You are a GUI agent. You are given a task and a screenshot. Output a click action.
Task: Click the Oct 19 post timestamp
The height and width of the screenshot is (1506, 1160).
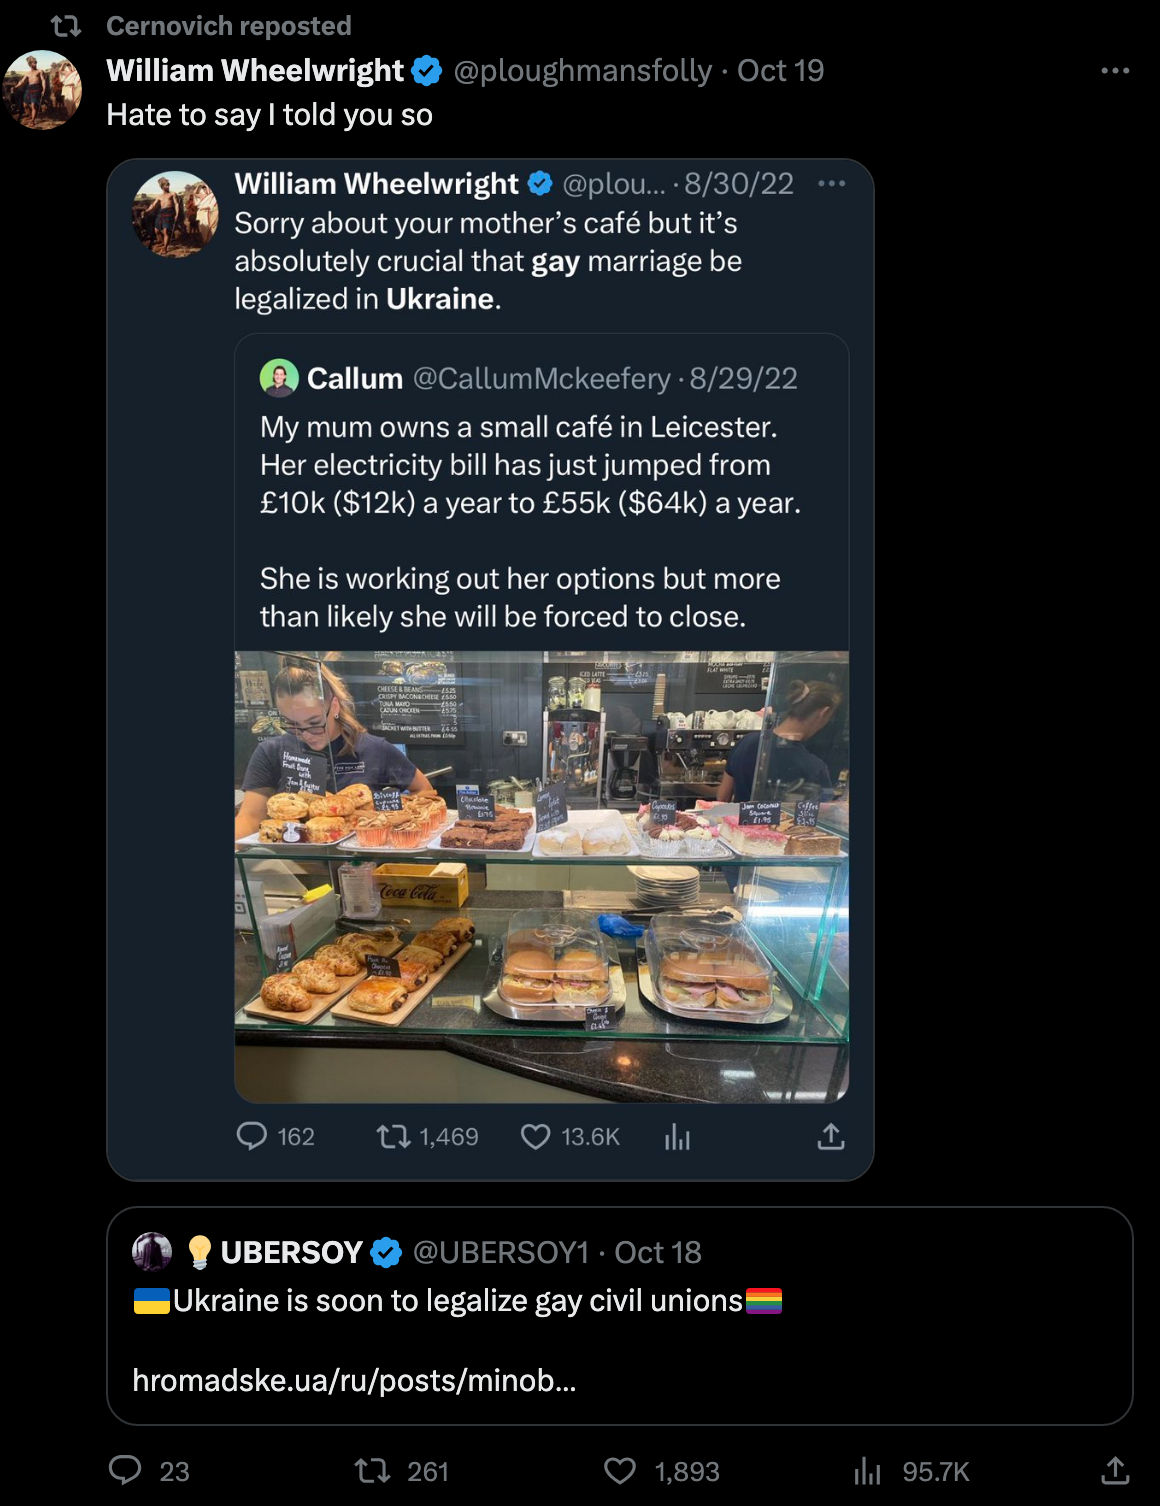(x=780, y=71)
